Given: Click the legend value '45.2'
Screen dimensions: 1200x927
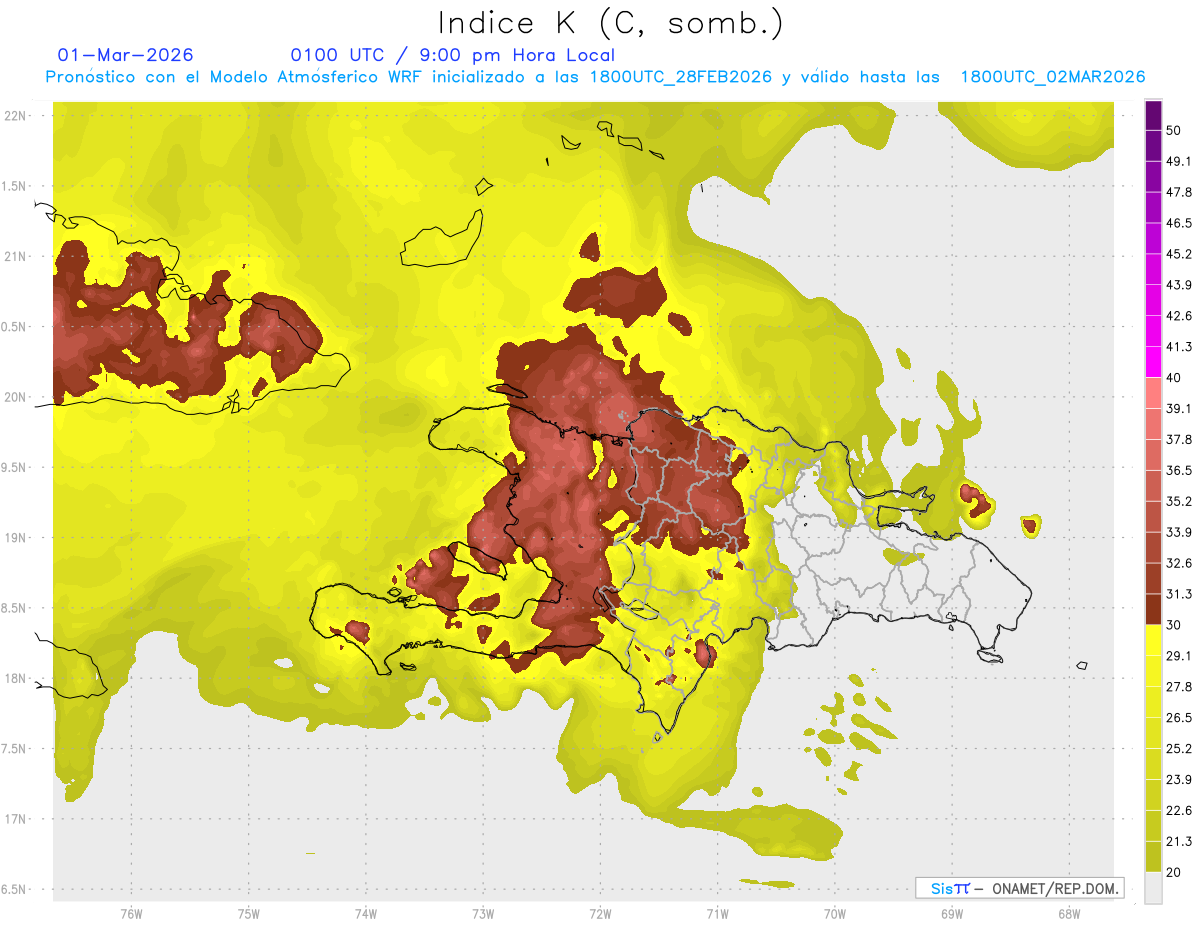Looking at the screenshot, I should (1179, 254).
